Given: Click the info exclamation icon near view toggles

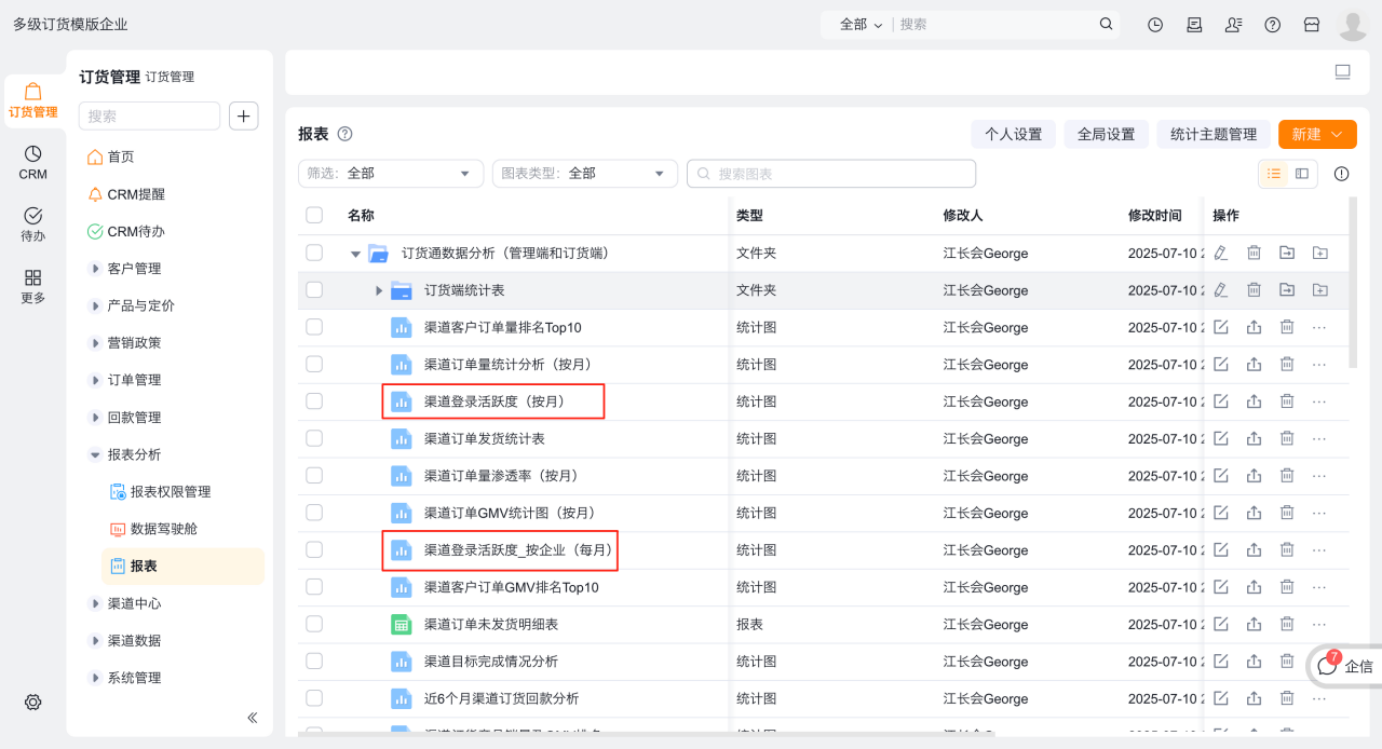Looking at the screenshot, I should (x=1341, y=174).
